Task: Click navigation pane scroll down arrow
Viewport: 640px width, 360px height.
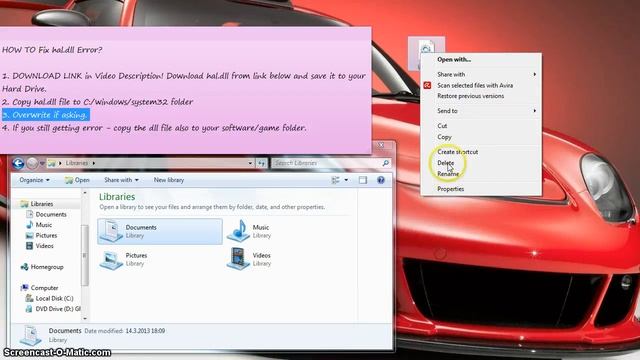Action: (x=85, y=318)
